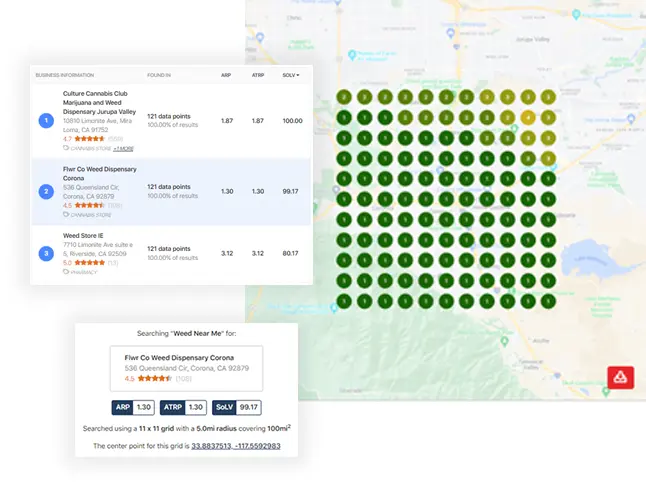Image resolution: width=646 pixels, height=488 pixels.
Task: Select the blue rank 1 badge
Action: pos(46,121)
